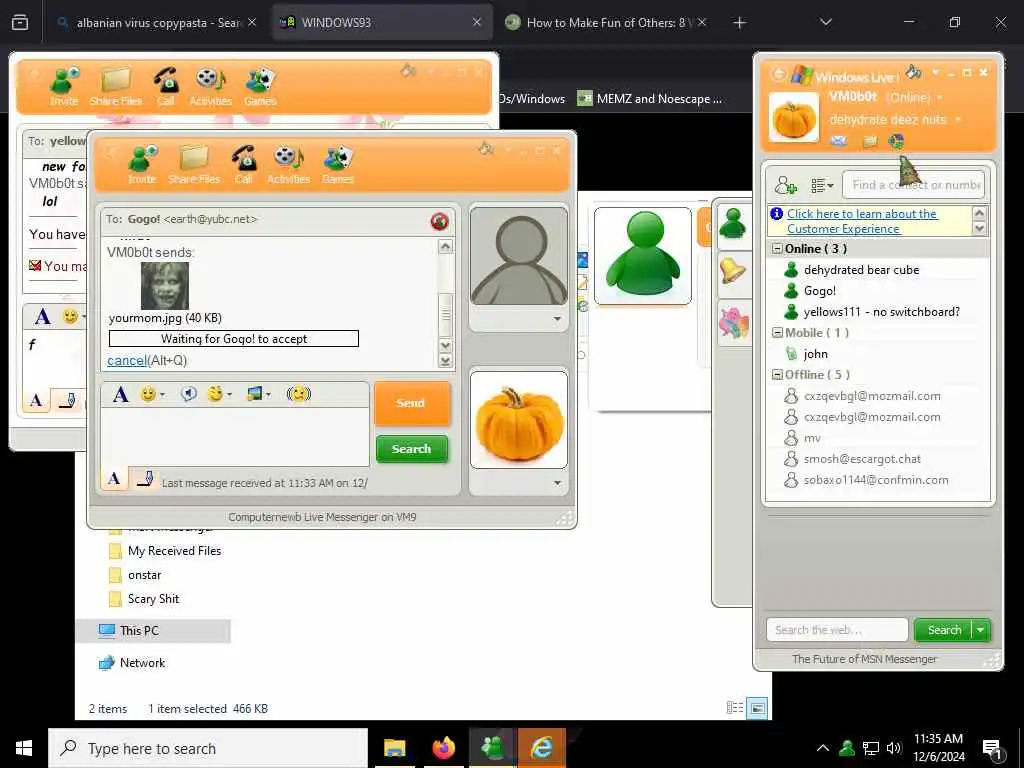Open wink picker in Gogo! chat toolbar

(x=219, y=394)
